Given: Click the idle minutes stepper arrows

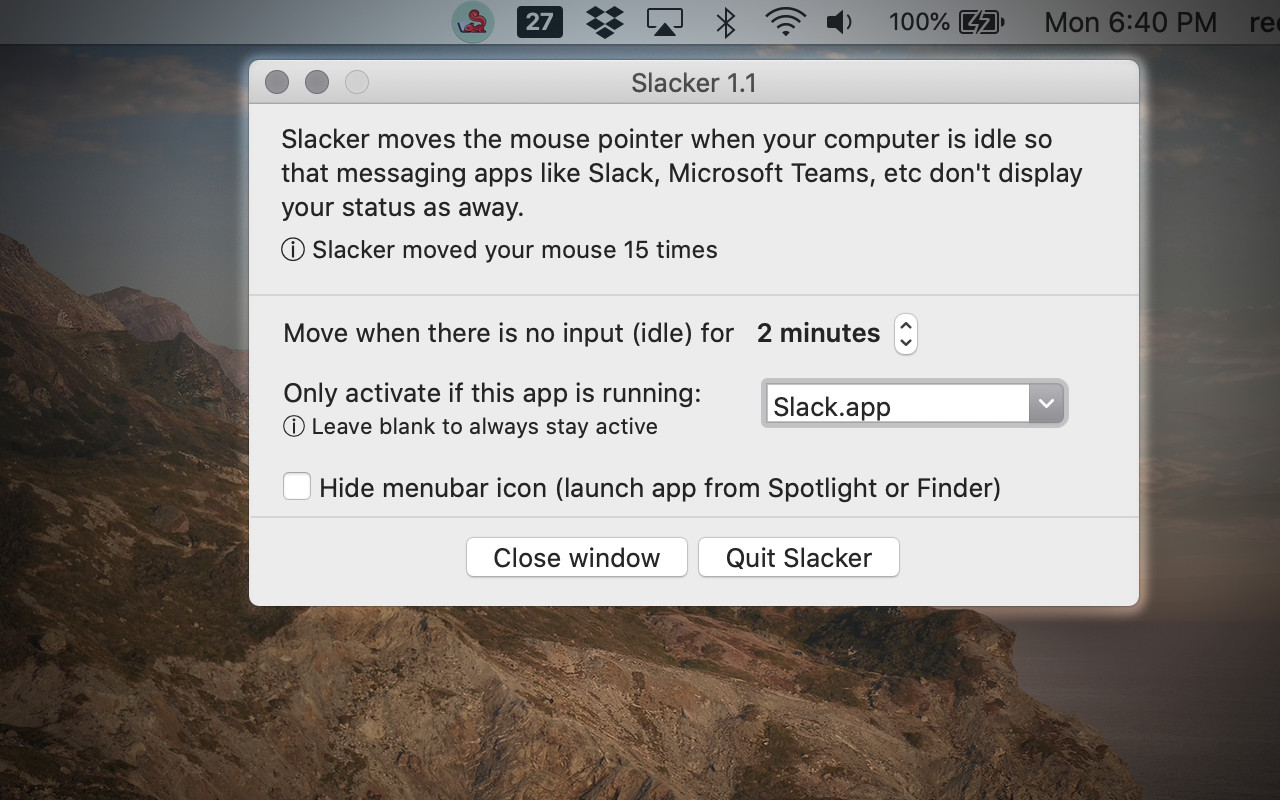Looking at the screenshot, I should pyautogui.click(x=905, y=333).
